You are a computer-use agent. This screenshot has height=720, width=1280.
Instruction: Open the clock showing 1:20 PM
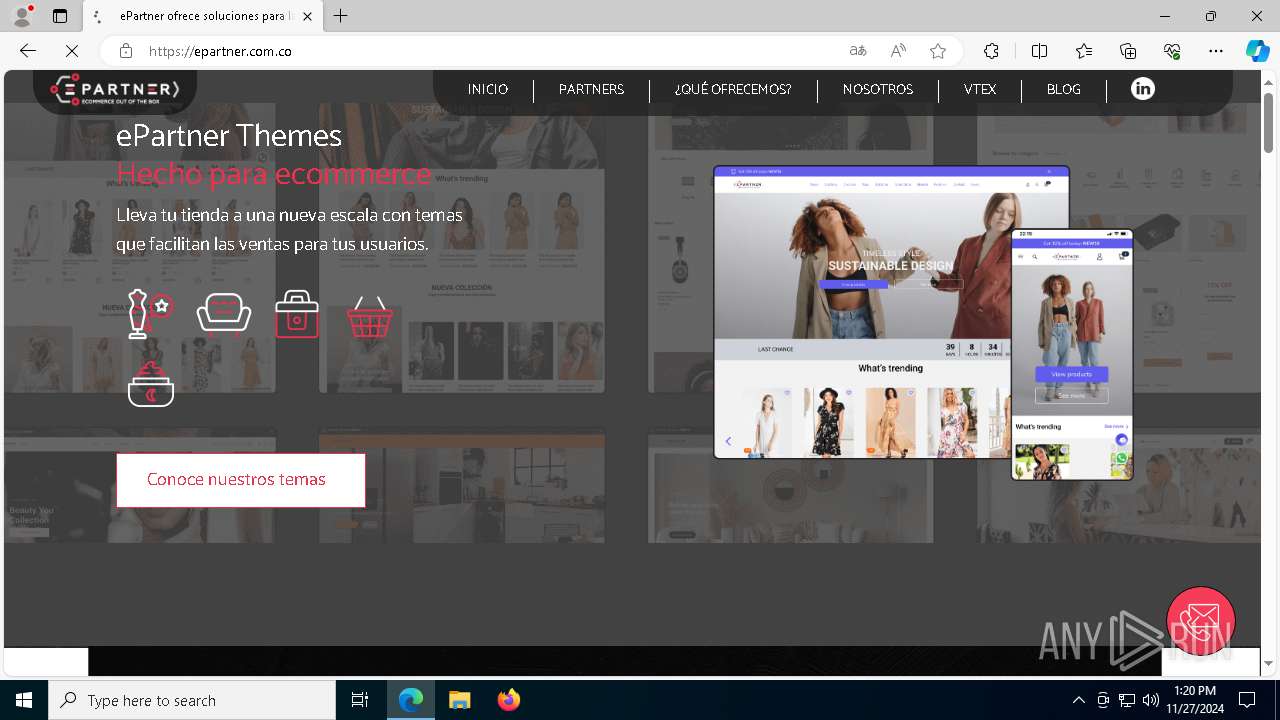tap(1195, 700)
